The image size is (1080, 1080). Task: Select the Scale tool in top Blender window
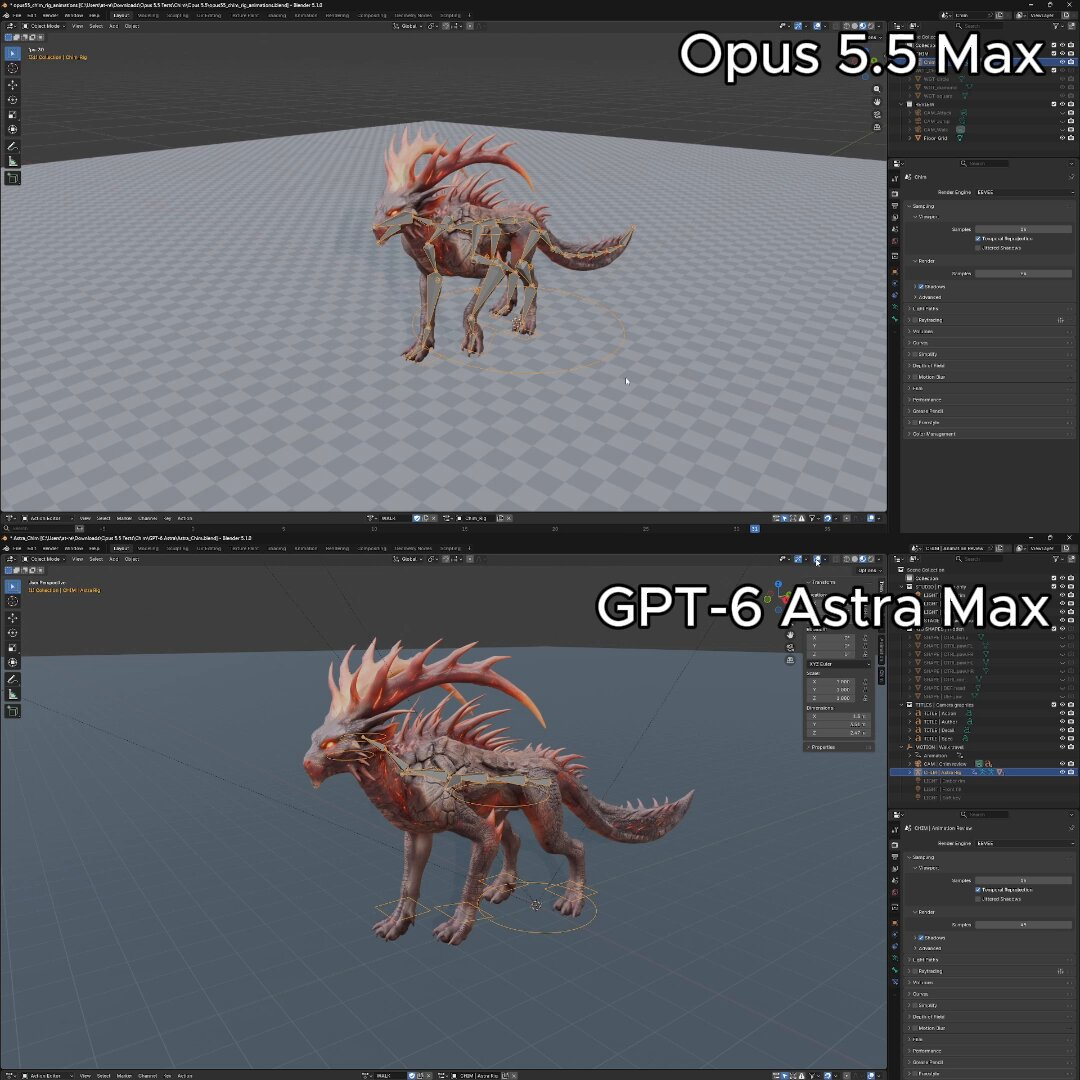tap(12, 114)
